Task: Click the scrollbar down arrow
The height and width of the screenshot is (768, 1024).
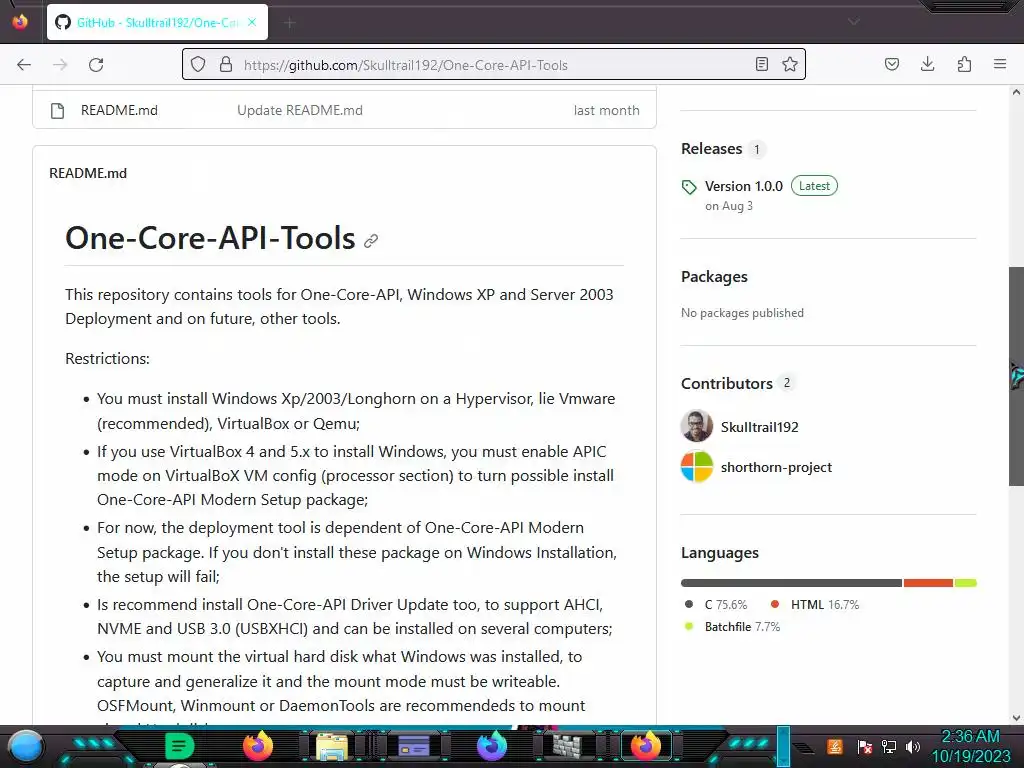Action: [x=1016, y=718]
